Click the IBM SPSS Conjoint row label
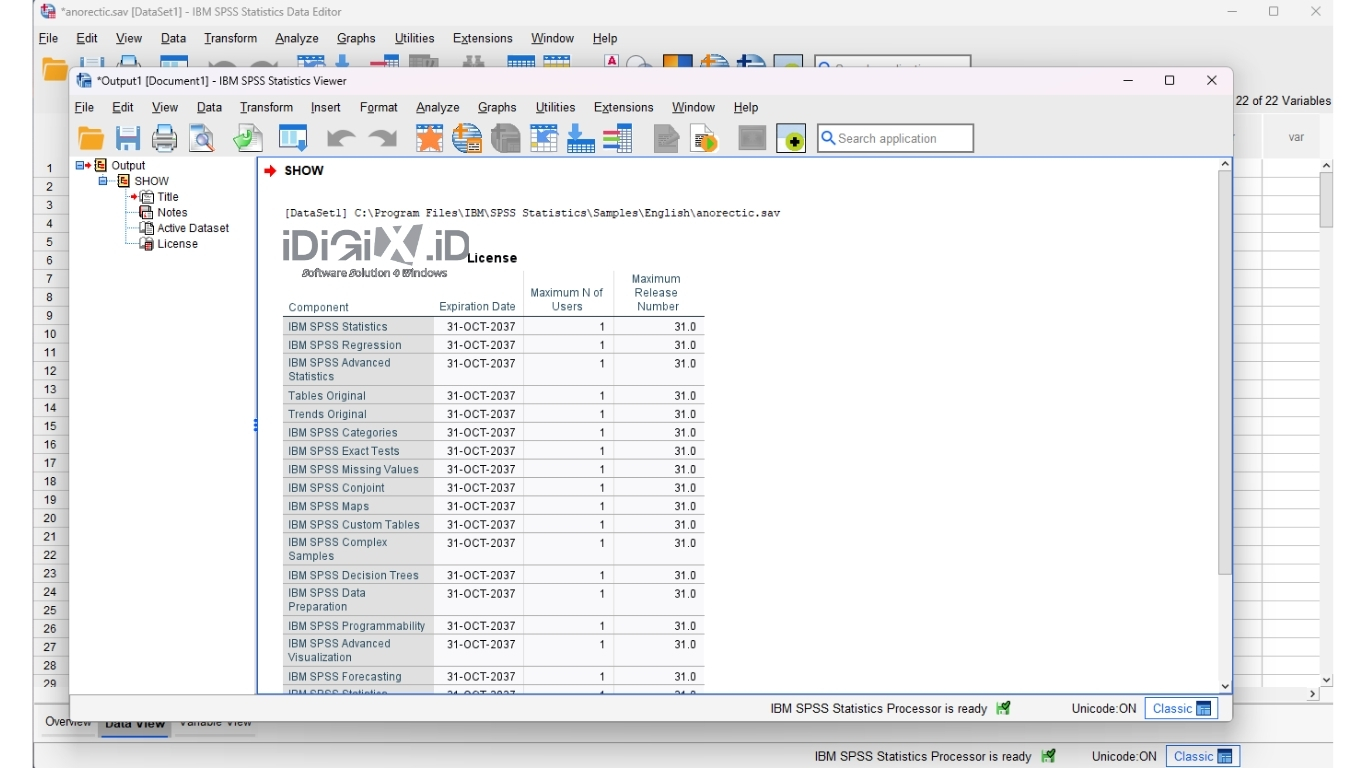 coord(337,488)
